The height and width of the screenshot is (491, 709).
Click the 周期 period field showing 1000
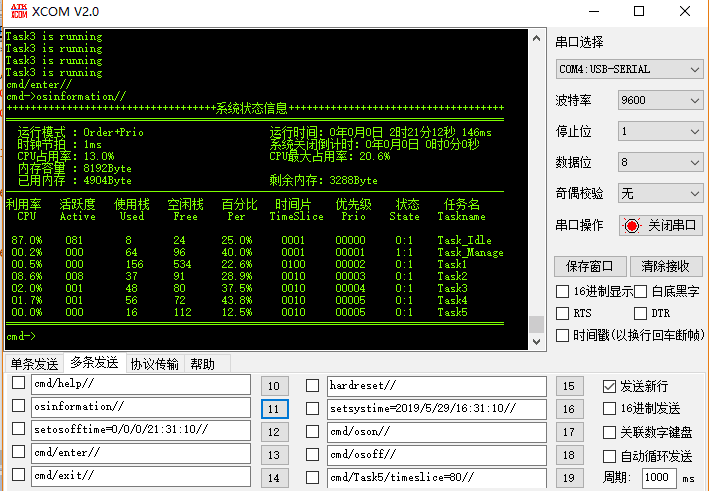[x=659, y=478]
